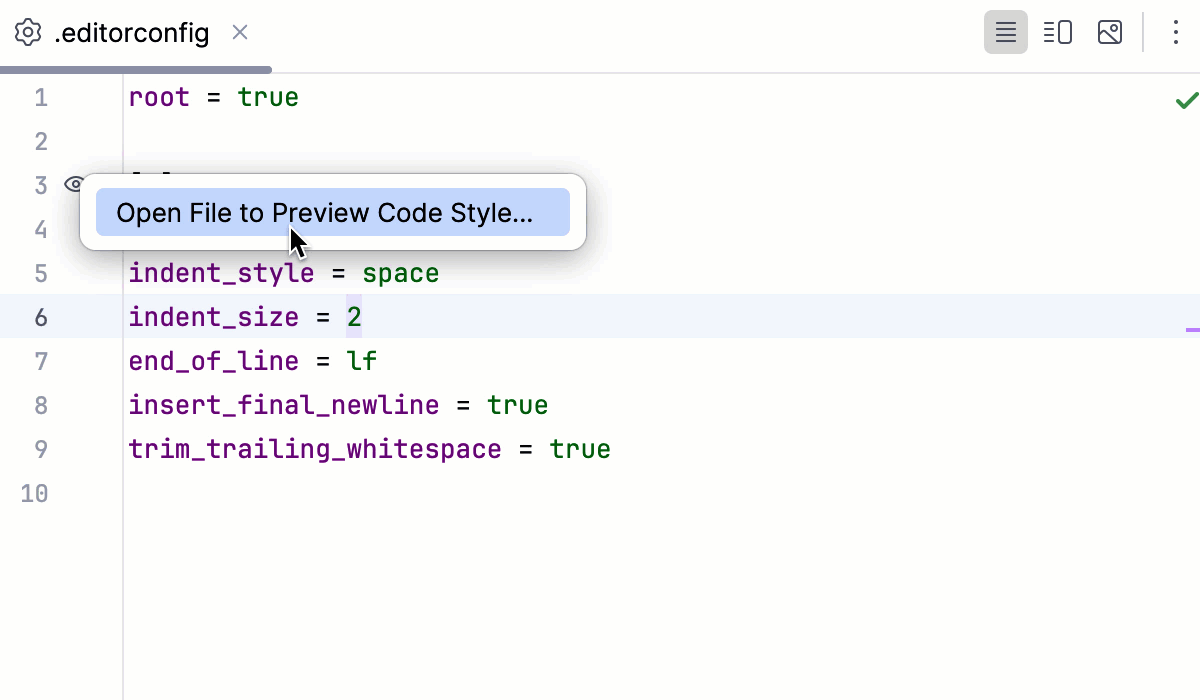Open the three-dot editor options menu
1200x700 pixels.
1175,32
